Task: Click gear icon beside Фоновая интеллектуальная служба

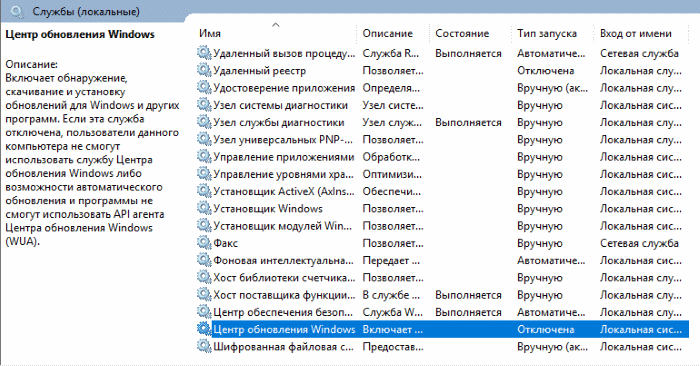Action: point(204,260)
